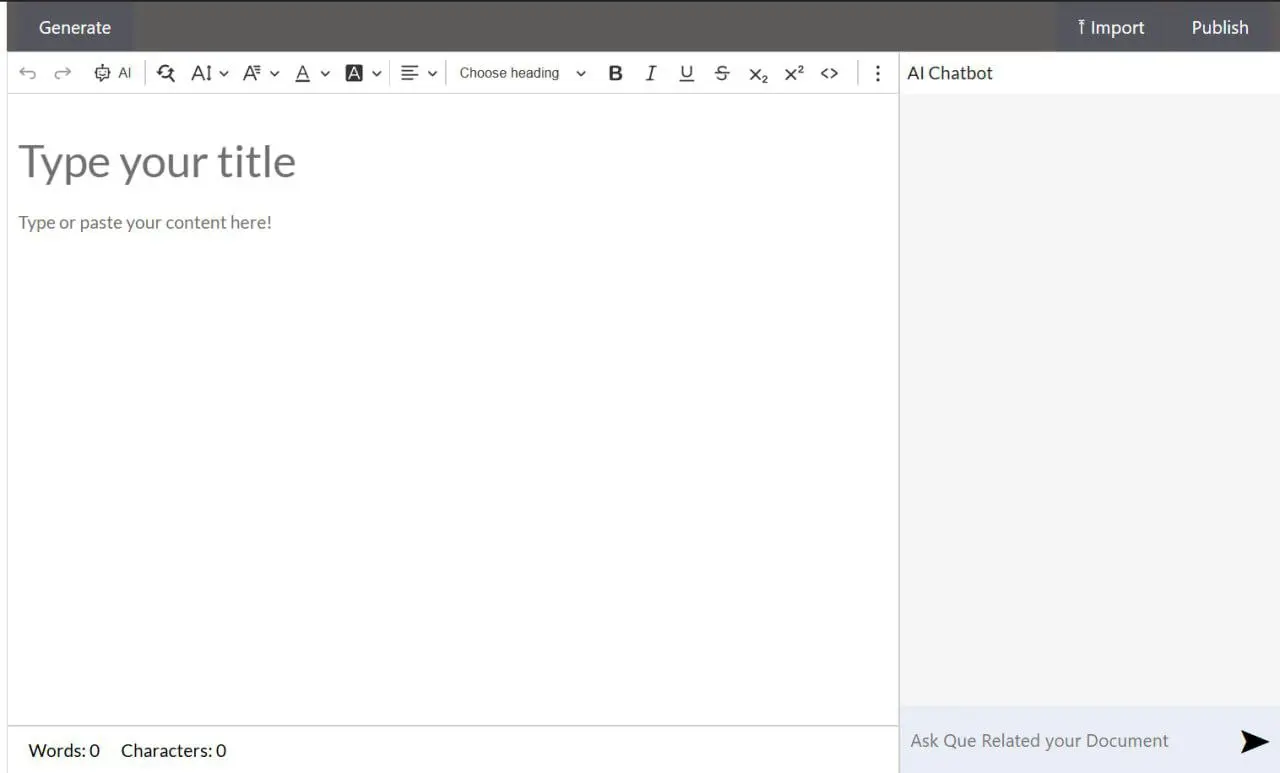Toggle bold formatting
This screenshot has height=773, width=1280.
pyautogui.click(x=615, y=73)
